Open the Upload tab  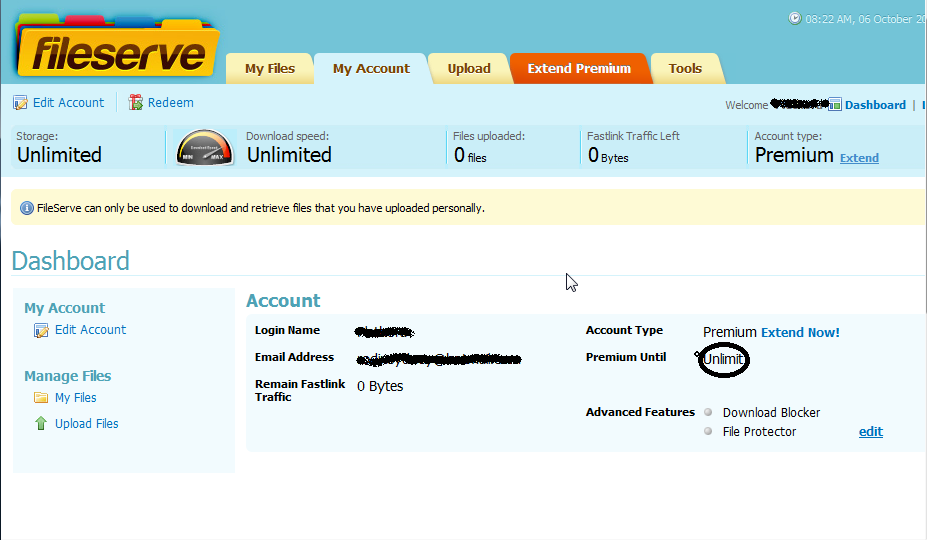pyautogui.click(x=469, y=69)
